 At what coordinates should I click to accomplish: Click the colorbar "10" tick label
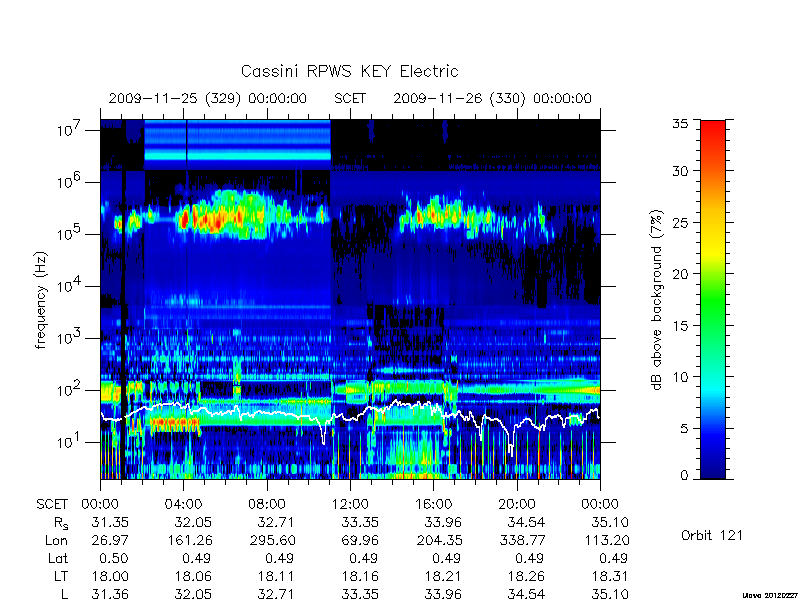(680, 377)
